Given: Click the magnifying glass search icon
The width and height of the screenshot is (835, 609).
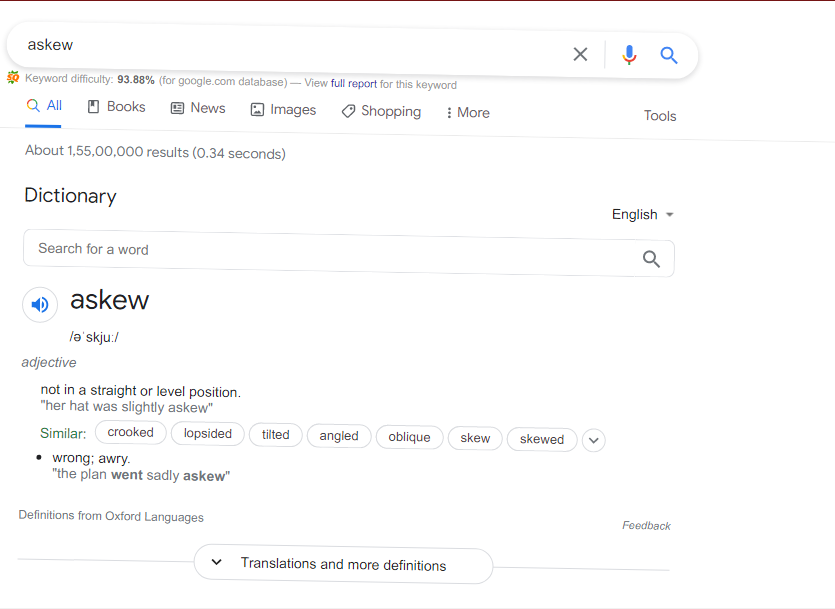Looking at the screenshot, I should point(669,55).
